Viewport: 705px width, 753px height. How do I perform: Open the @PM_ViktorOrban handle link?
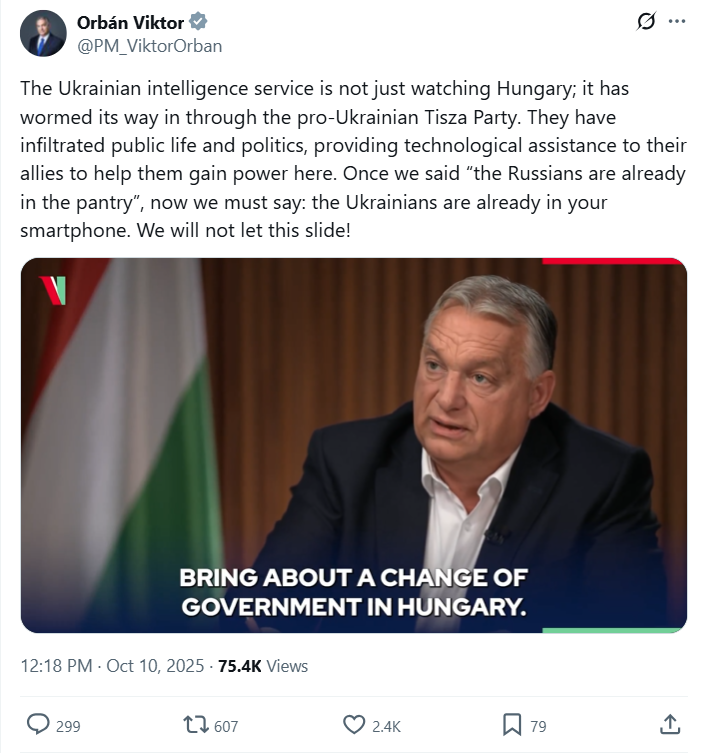(149, 46)
